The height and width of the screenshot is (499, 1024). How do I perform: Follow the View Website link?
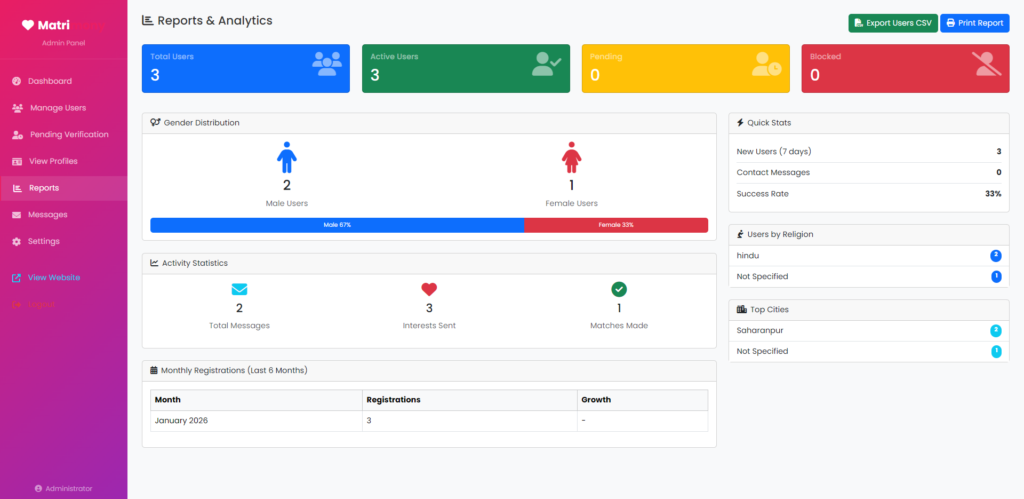pos(54,278)
